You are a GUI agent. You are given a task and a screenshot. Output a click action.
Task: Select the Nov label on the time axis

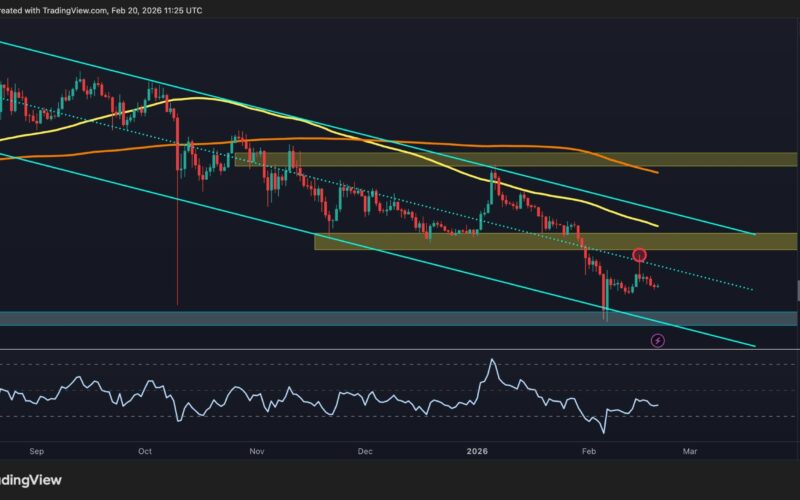[x=257, y=451]
